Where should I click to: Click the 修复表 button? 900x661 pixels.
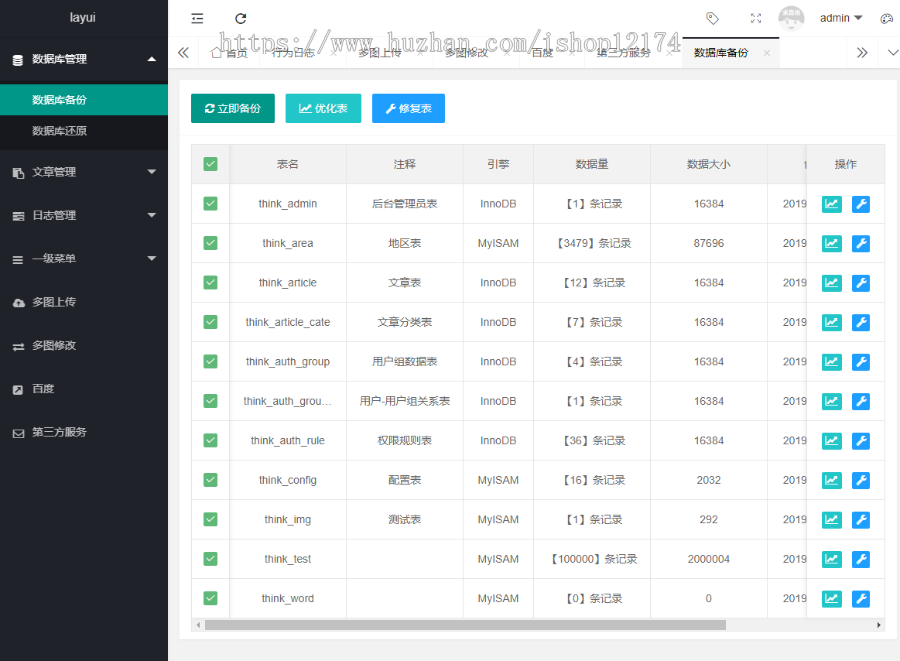[x=408, y=109]
